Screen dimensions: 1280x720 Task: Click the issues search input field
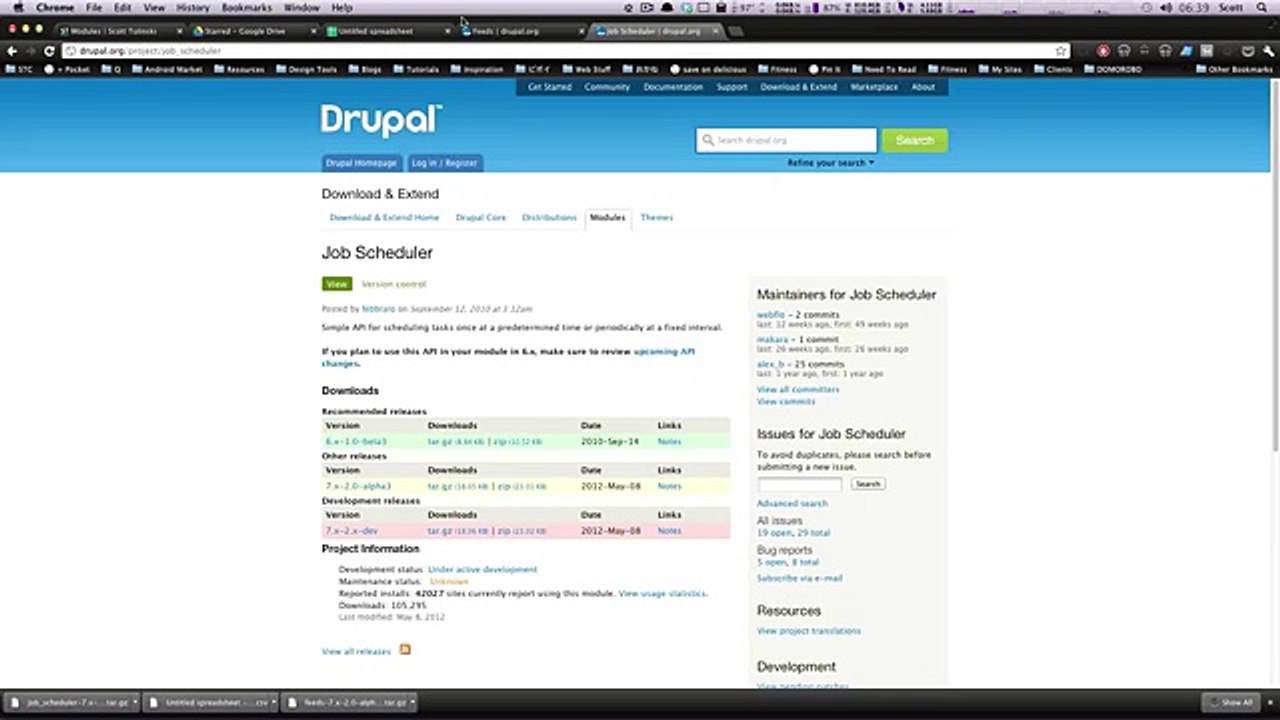click(x=799, y=484)
